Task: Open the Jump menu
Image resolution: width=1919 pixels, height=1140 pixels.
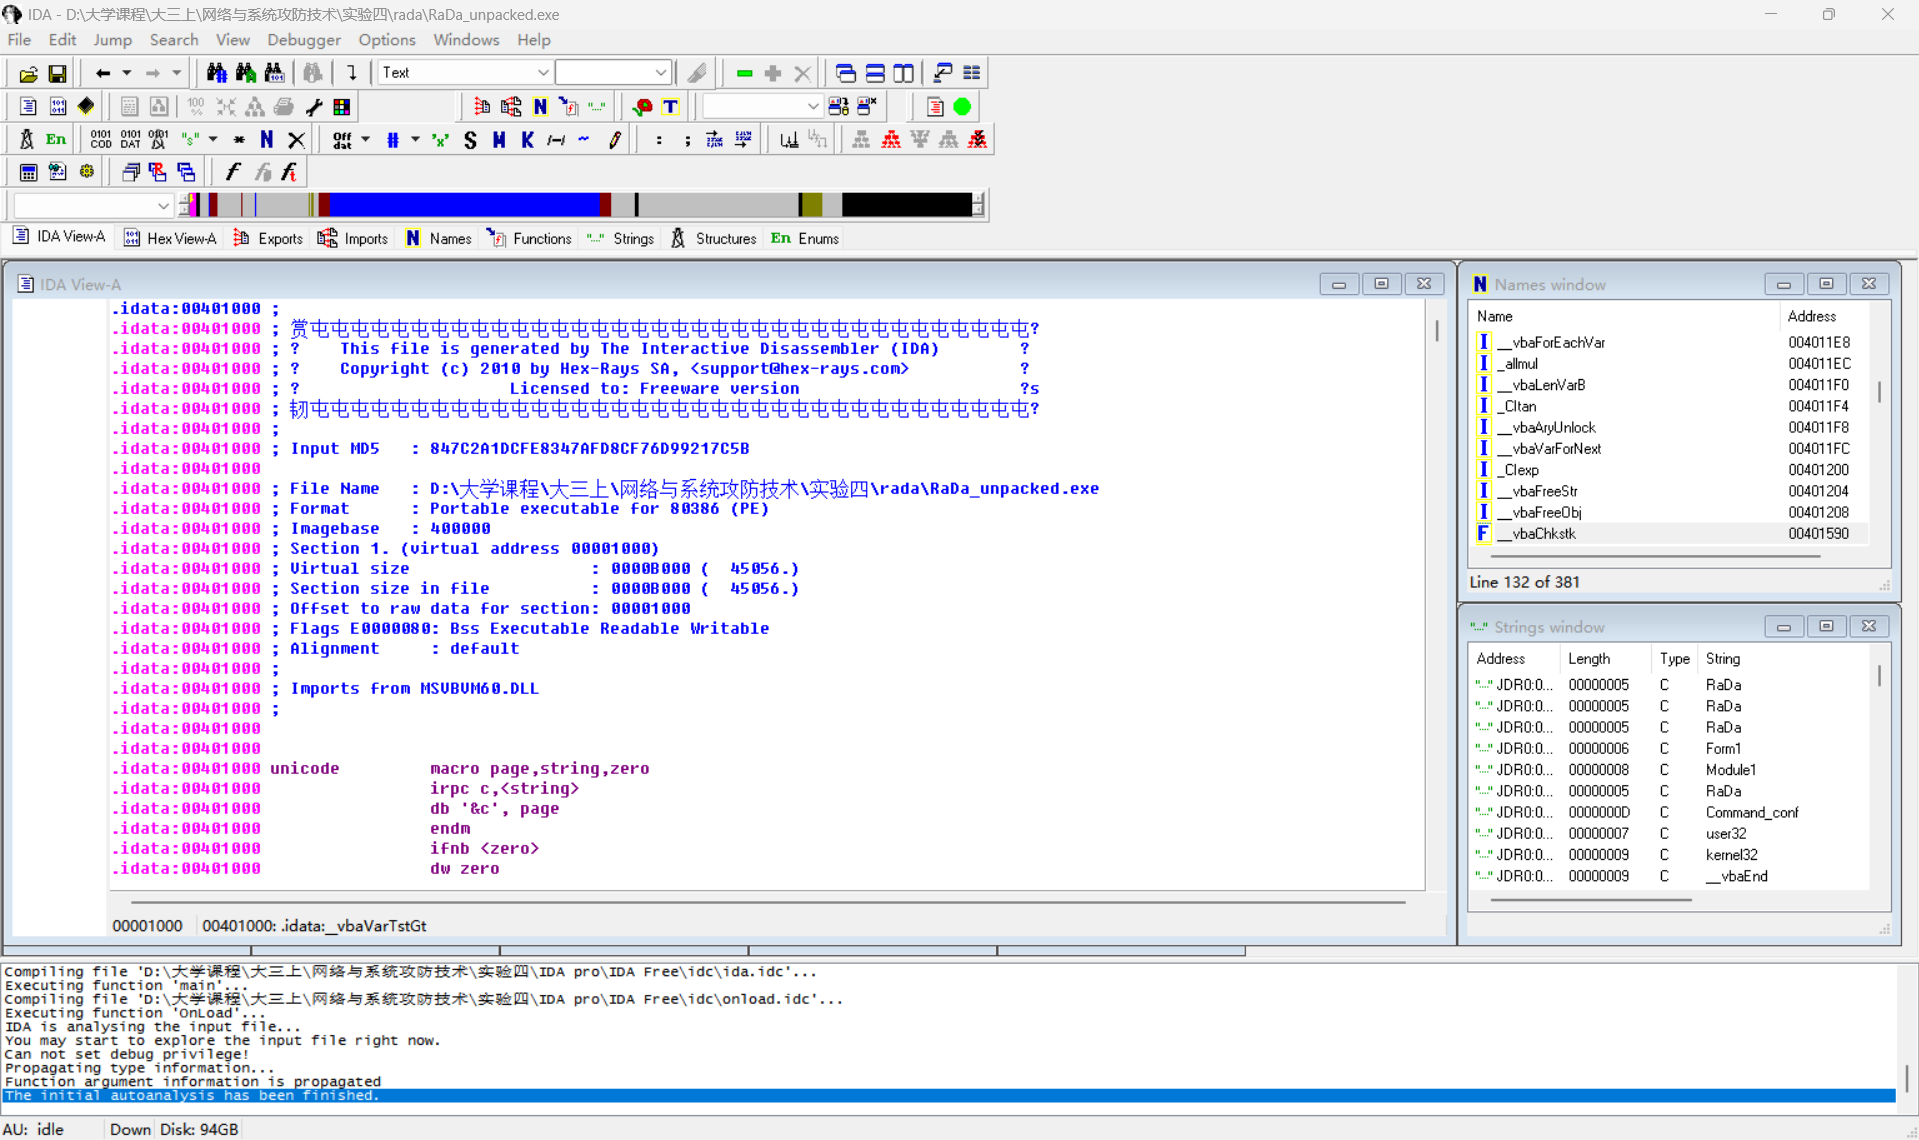Action: click(x=113, y=40)
